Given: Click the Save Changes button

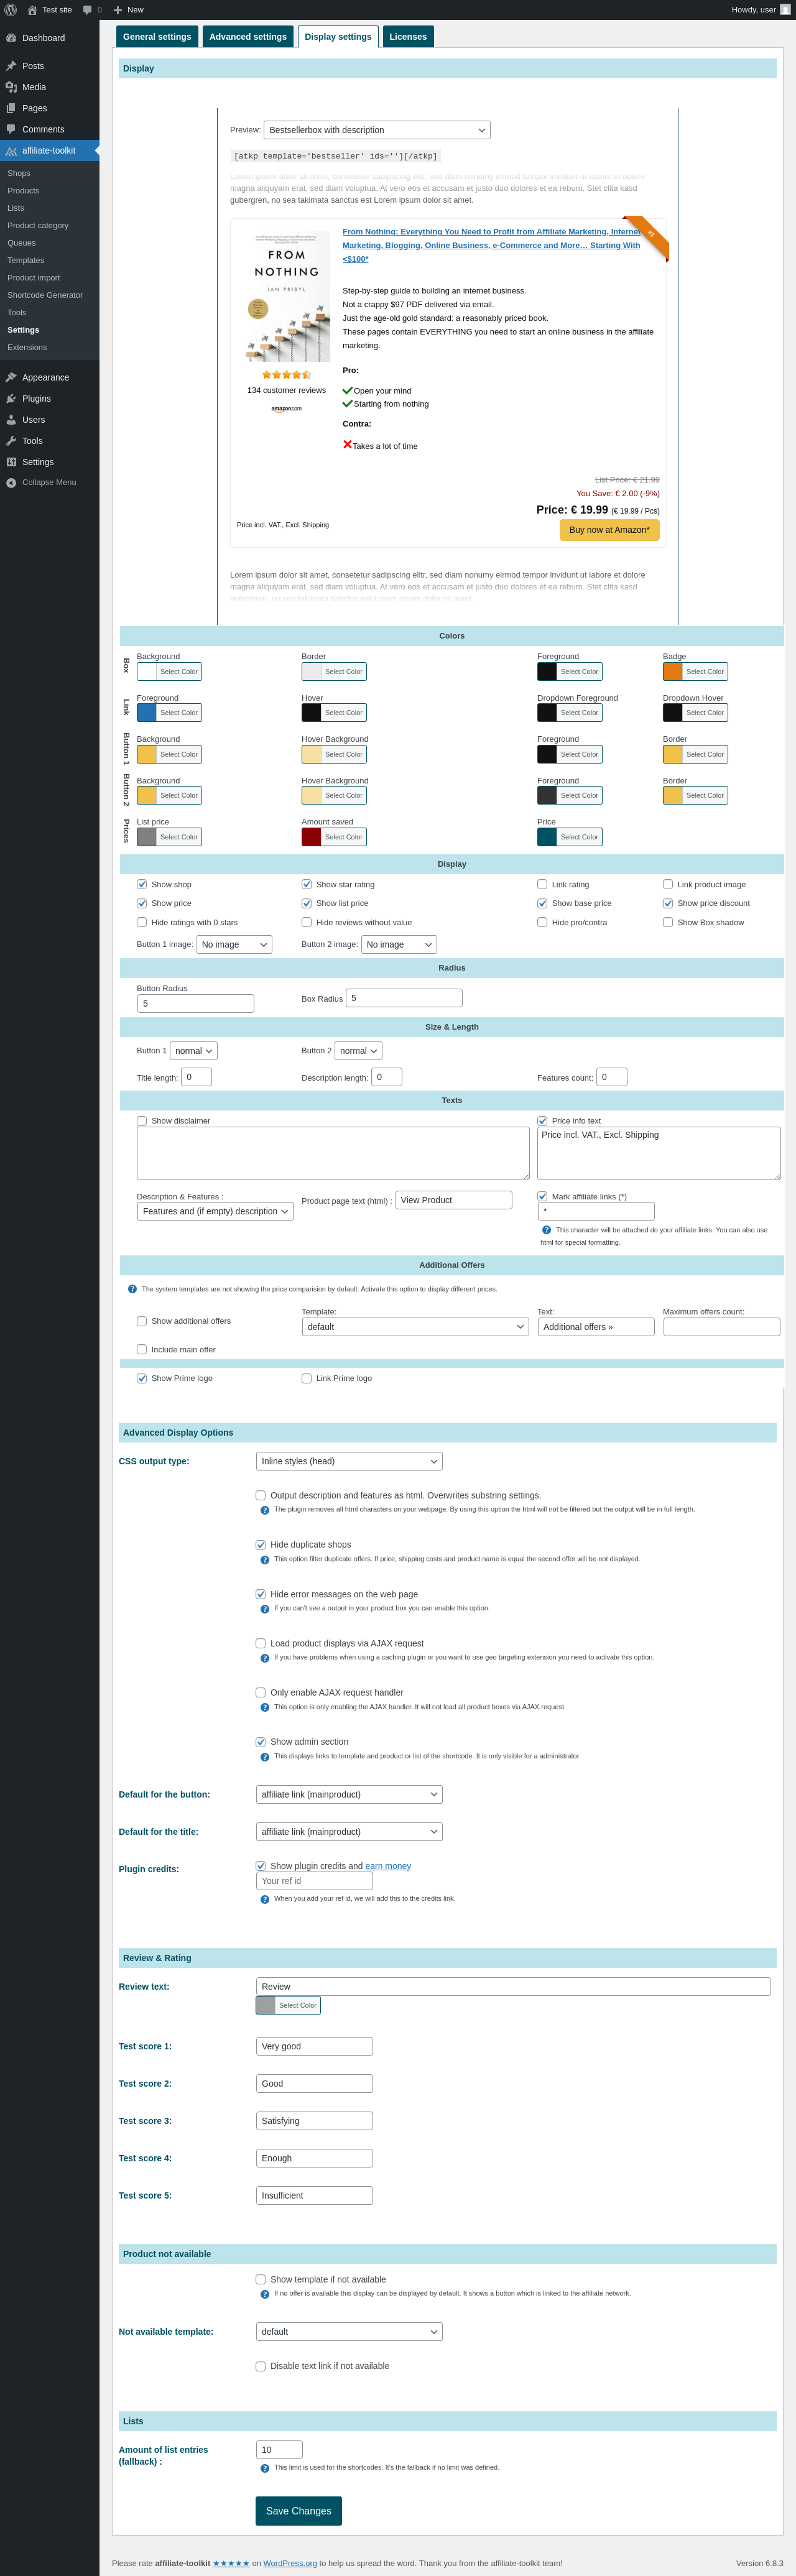Looking at the screenshot, I should [298, 2510].
